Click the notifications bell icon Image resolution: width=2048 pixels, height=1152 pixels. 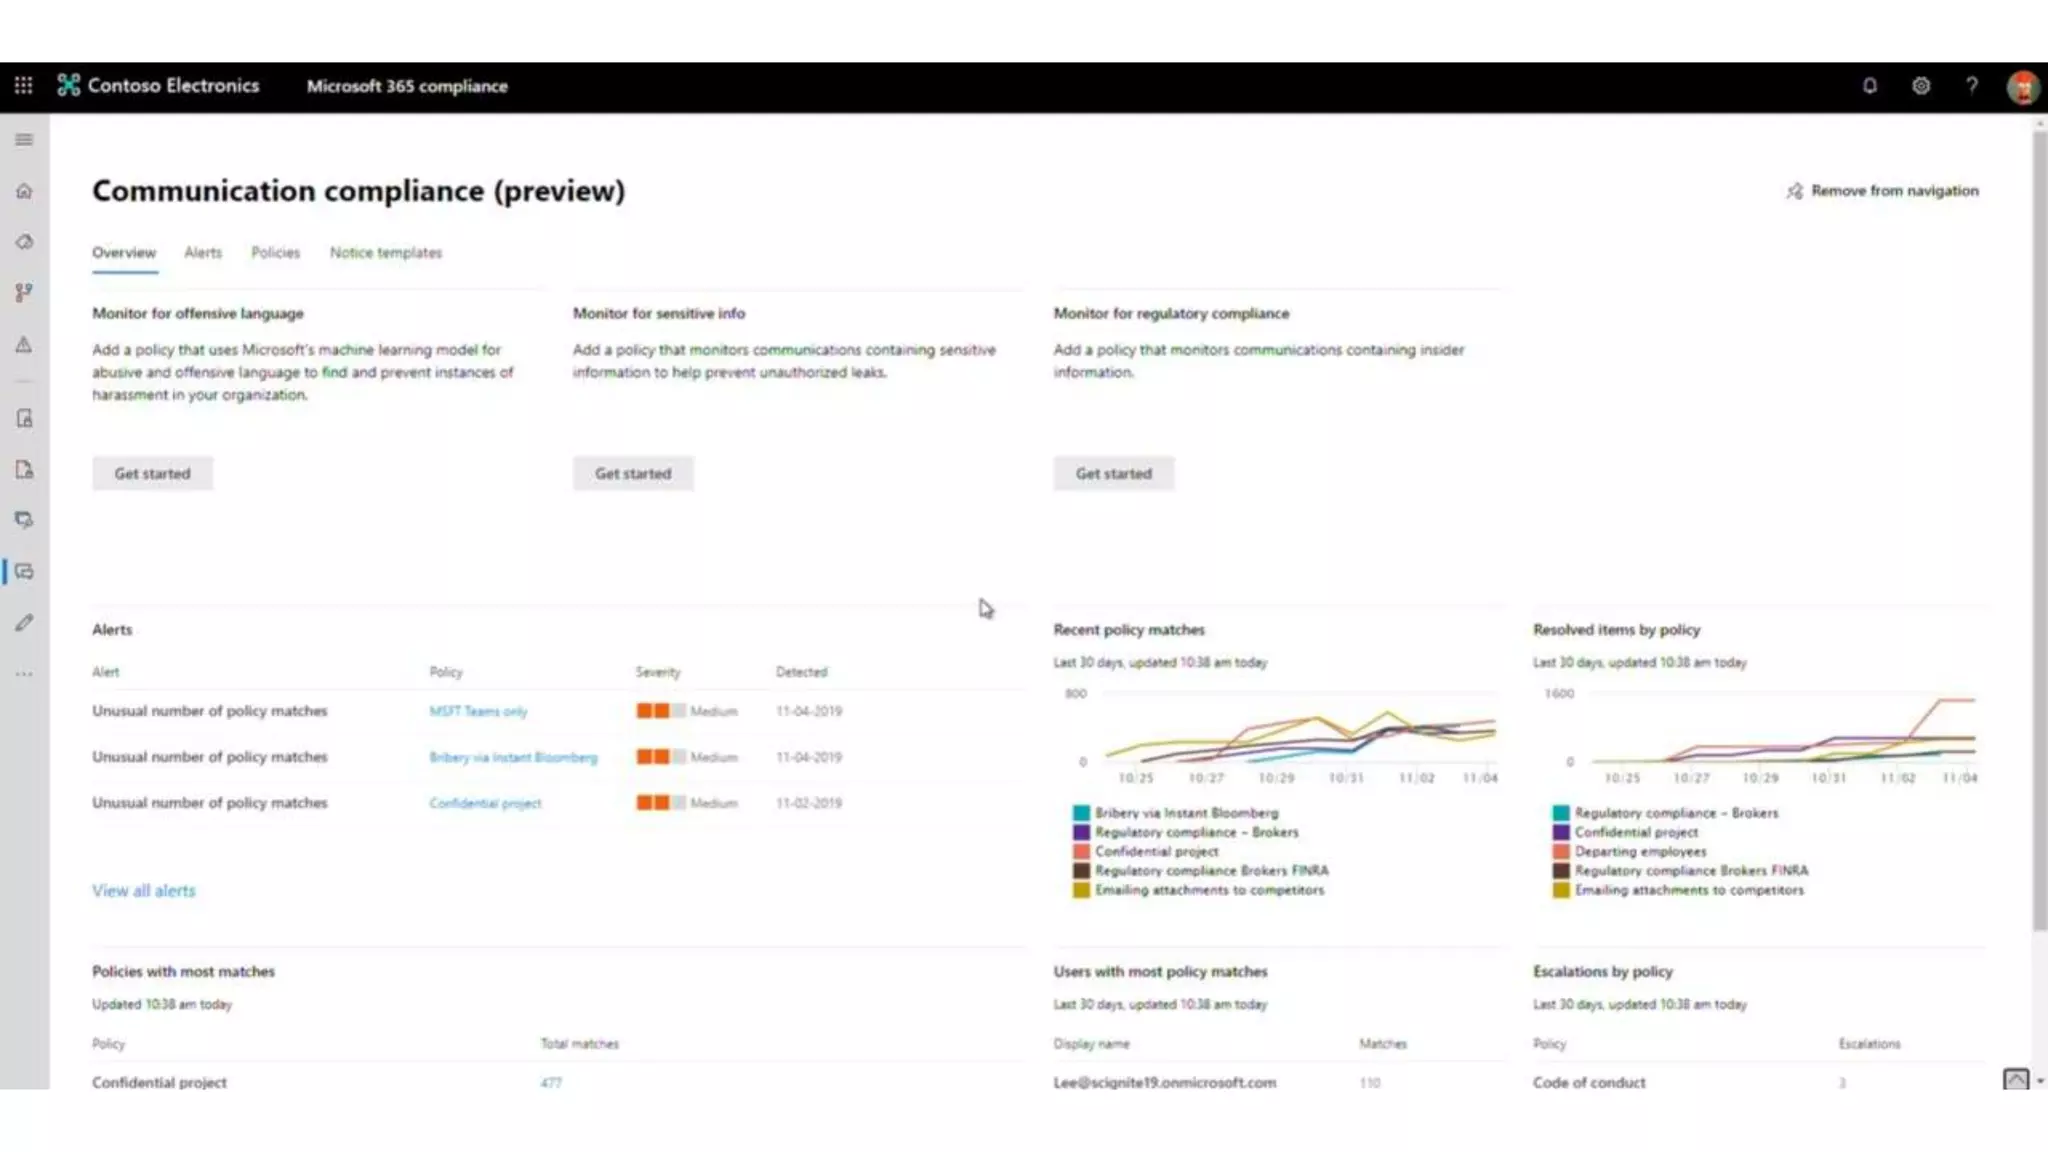[1869, 86]
